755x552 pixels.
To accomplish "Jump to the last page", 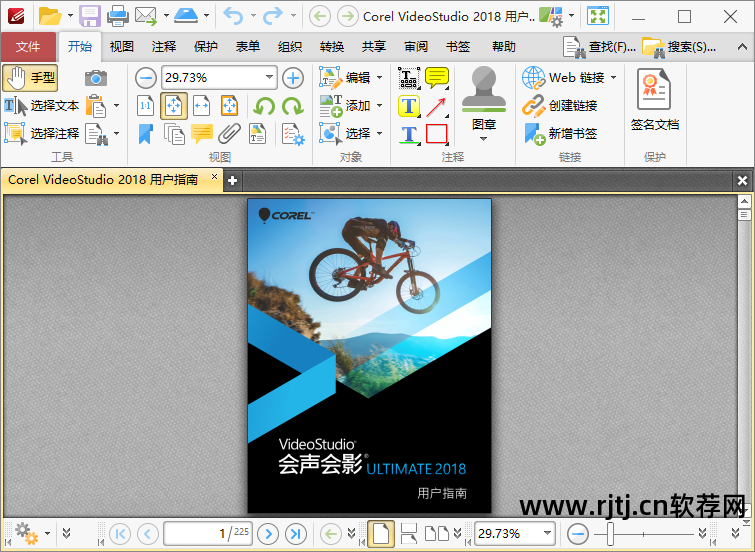I will 296,534.
